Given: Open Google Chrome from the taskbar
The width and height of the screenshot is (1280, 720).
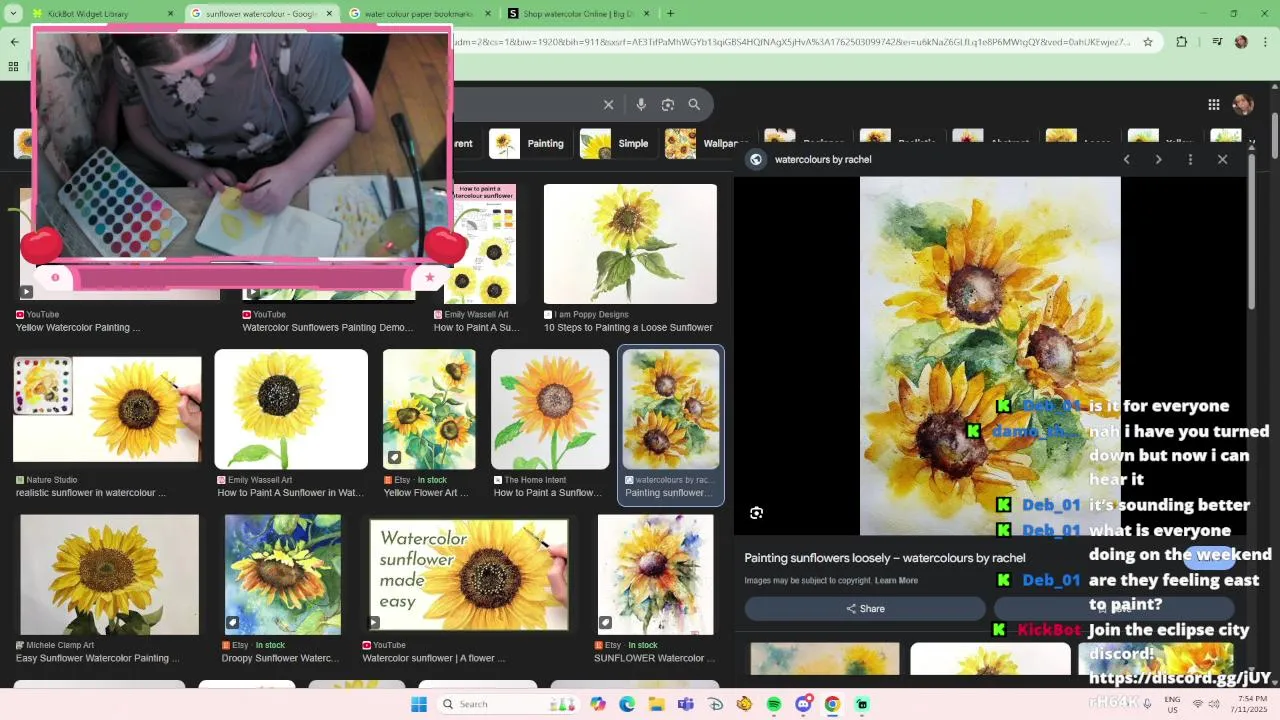Looking at the screenshot, I should (x=832, y=704).
